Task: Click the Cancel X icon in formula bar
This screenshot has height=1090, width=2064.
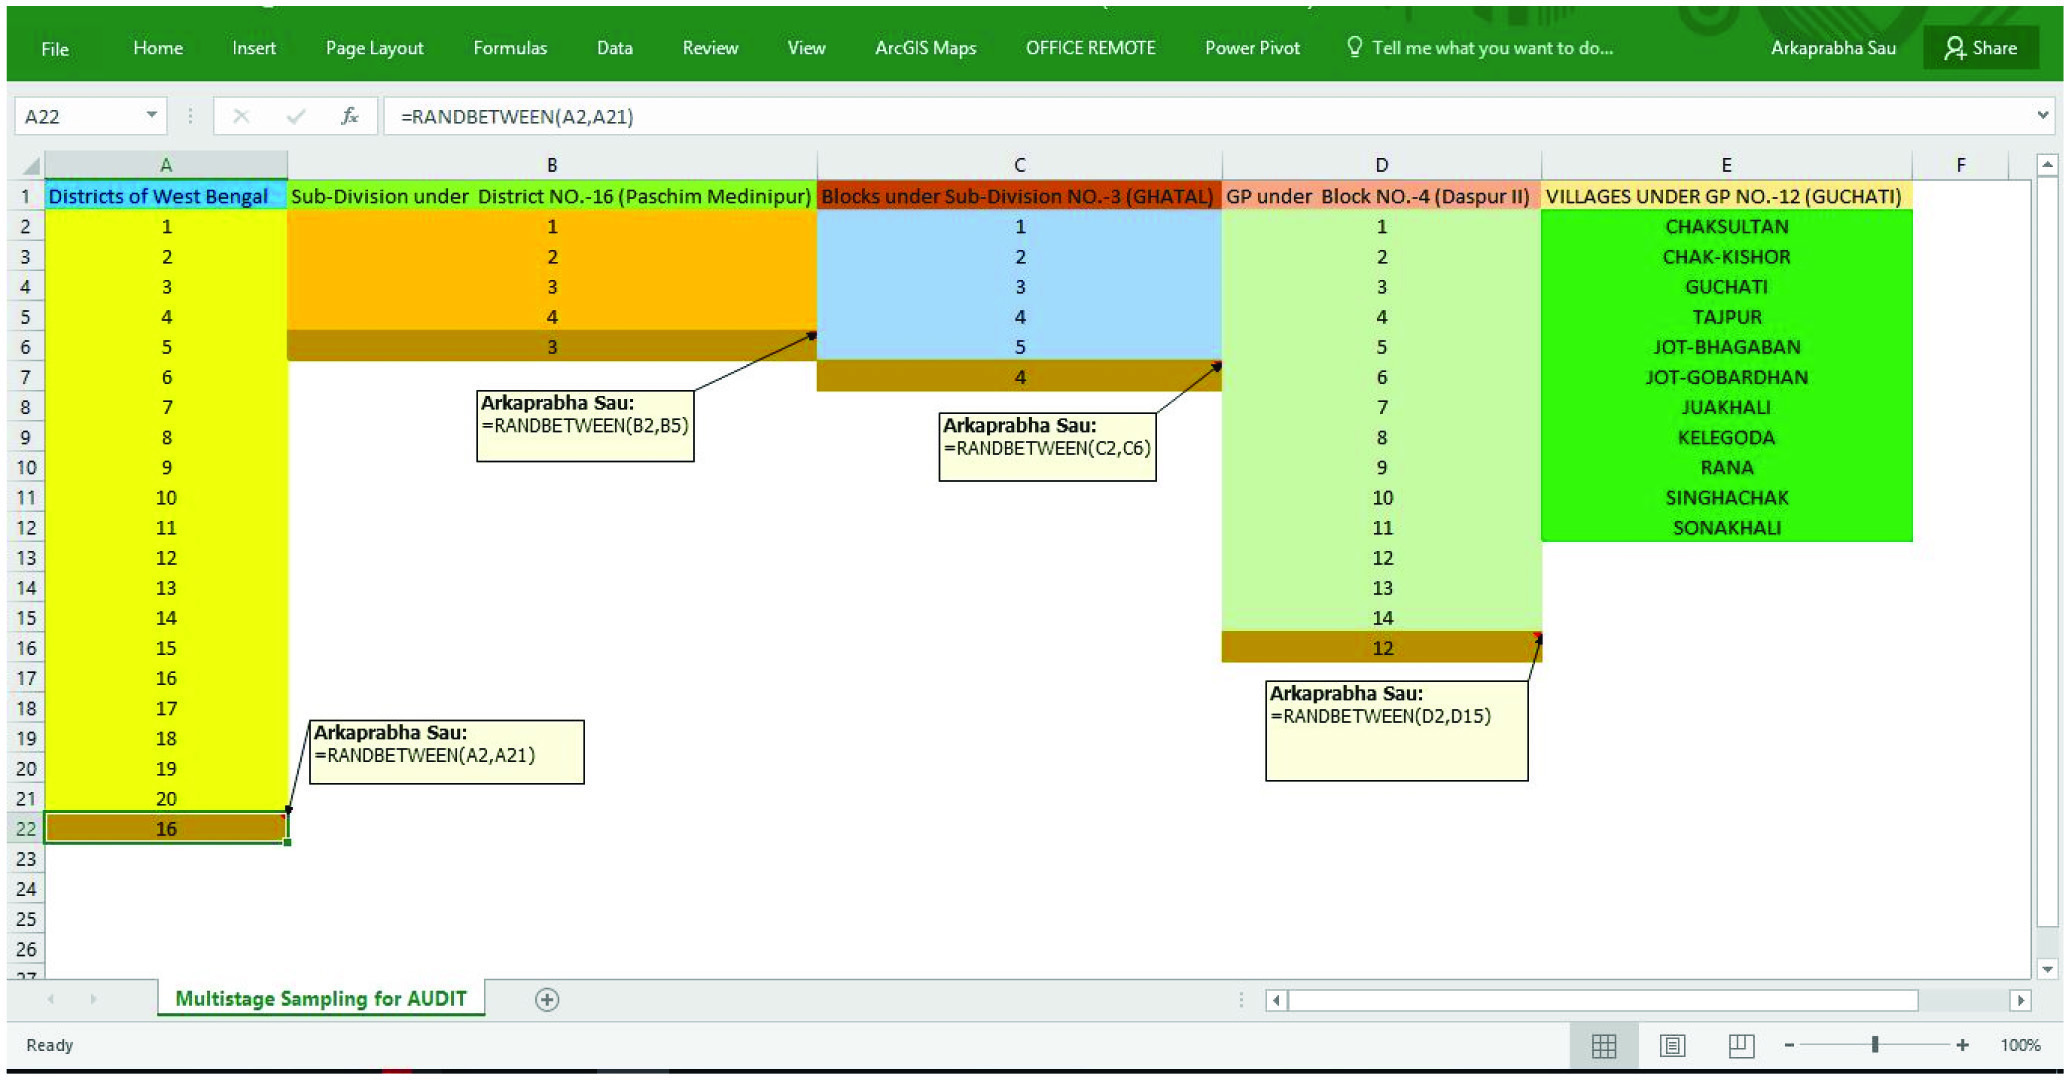Action: pos(241,116)
